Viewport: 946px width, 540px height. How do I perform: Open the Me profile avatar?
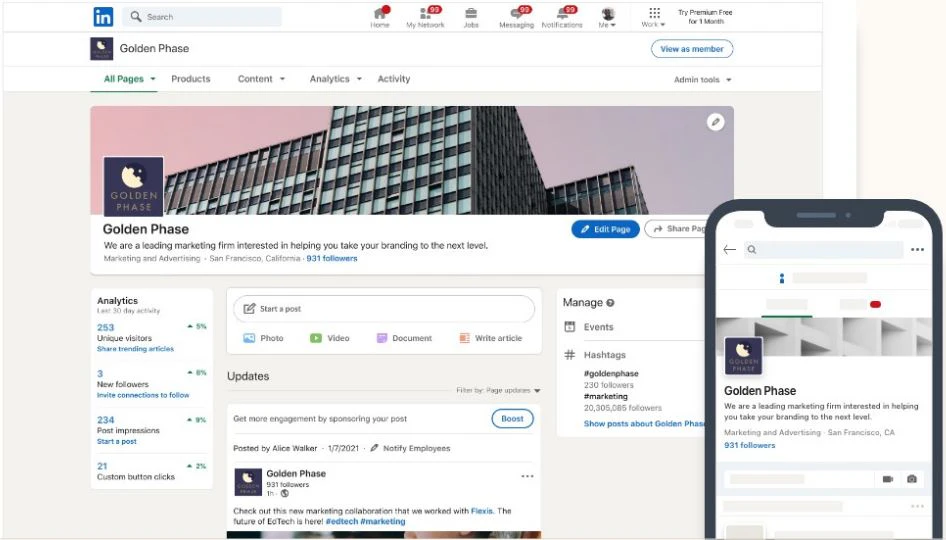coord(608,17)
